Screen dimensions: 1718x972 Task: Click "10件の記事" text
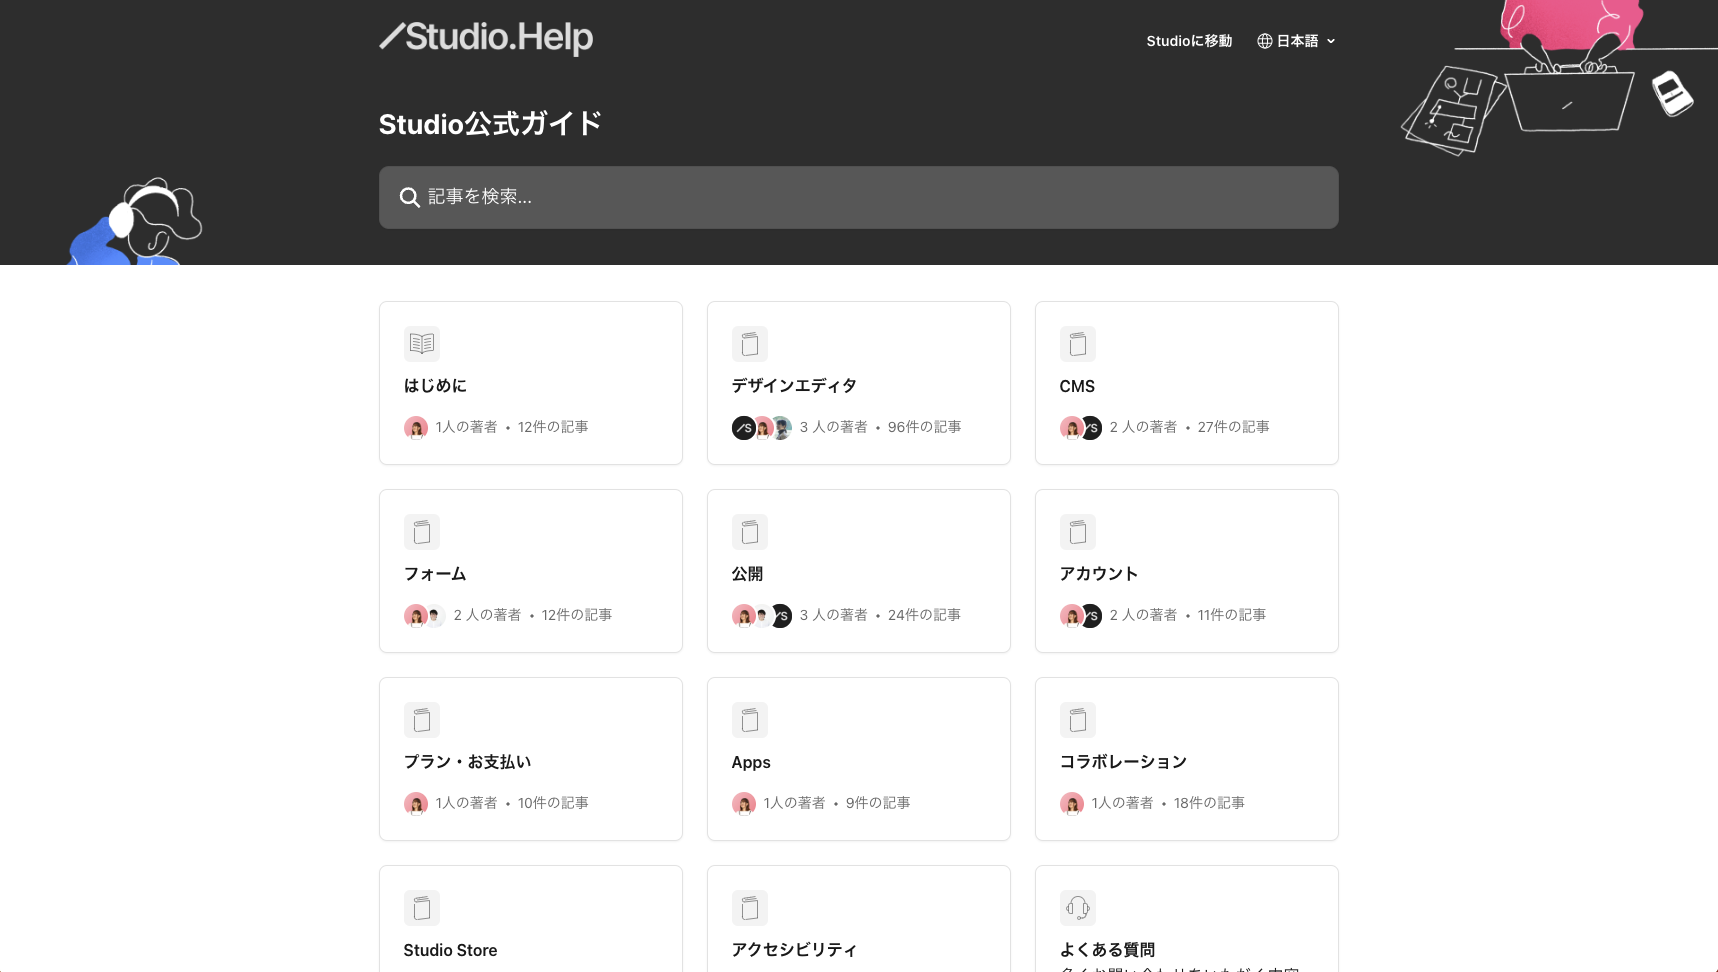point(553,803)
